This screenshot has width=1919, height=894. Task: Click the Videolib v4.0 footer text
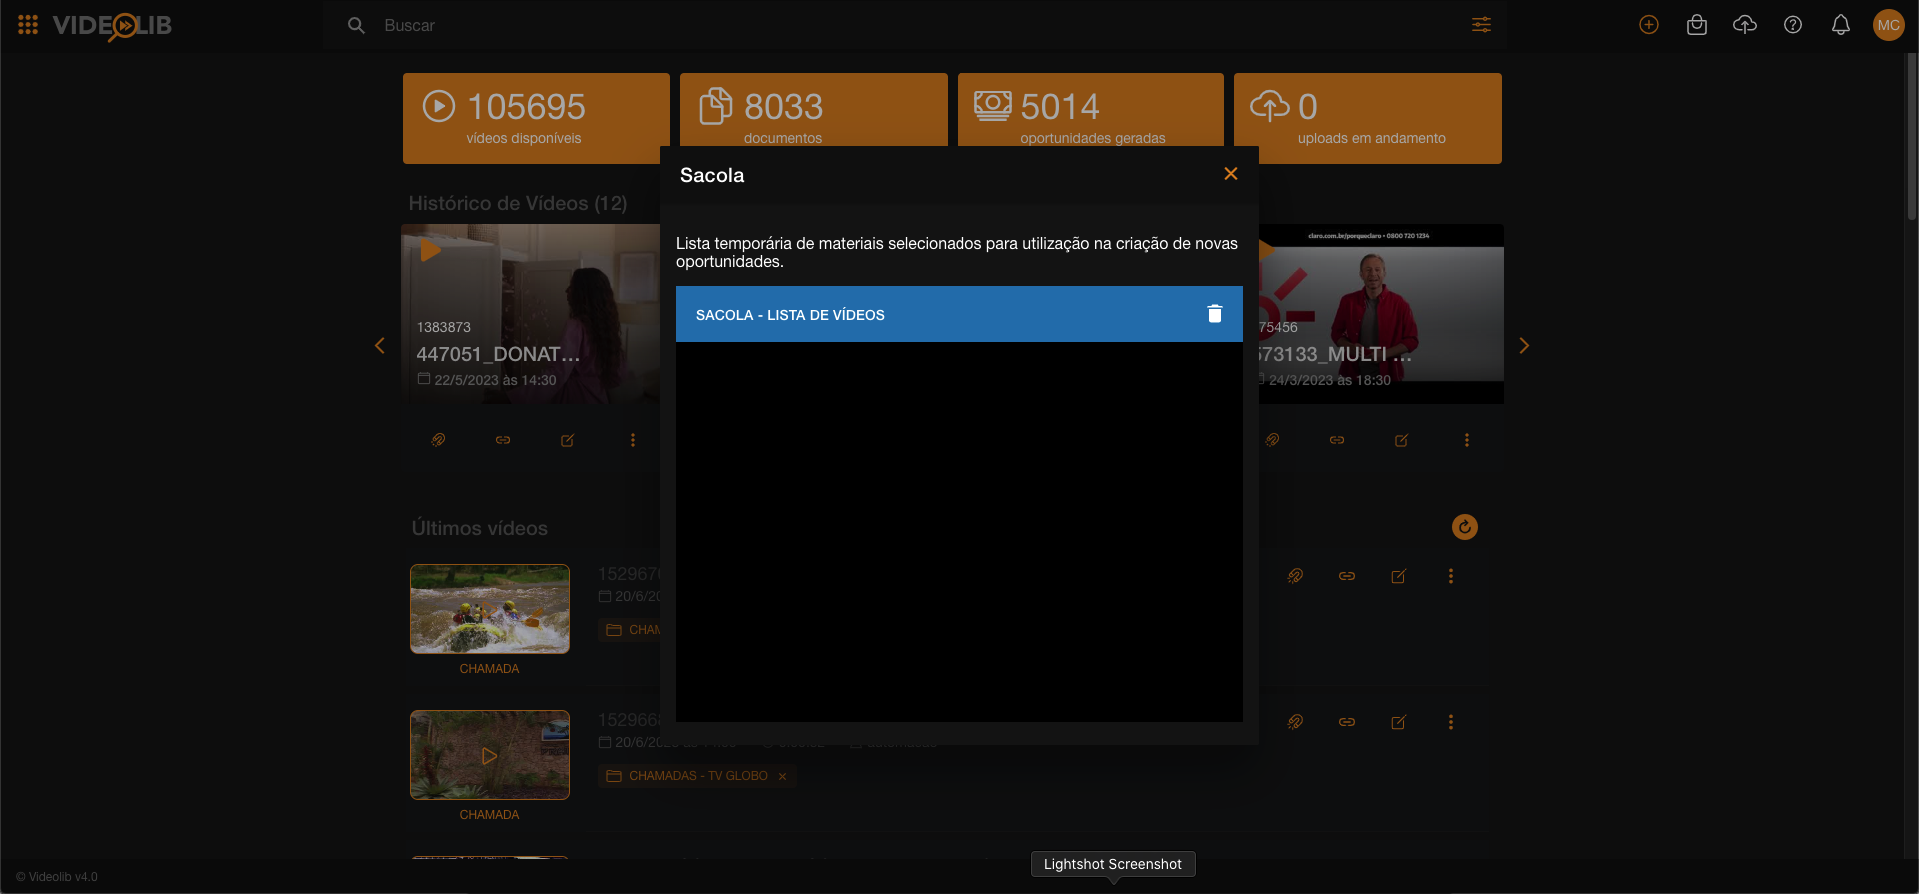point(57,877)
